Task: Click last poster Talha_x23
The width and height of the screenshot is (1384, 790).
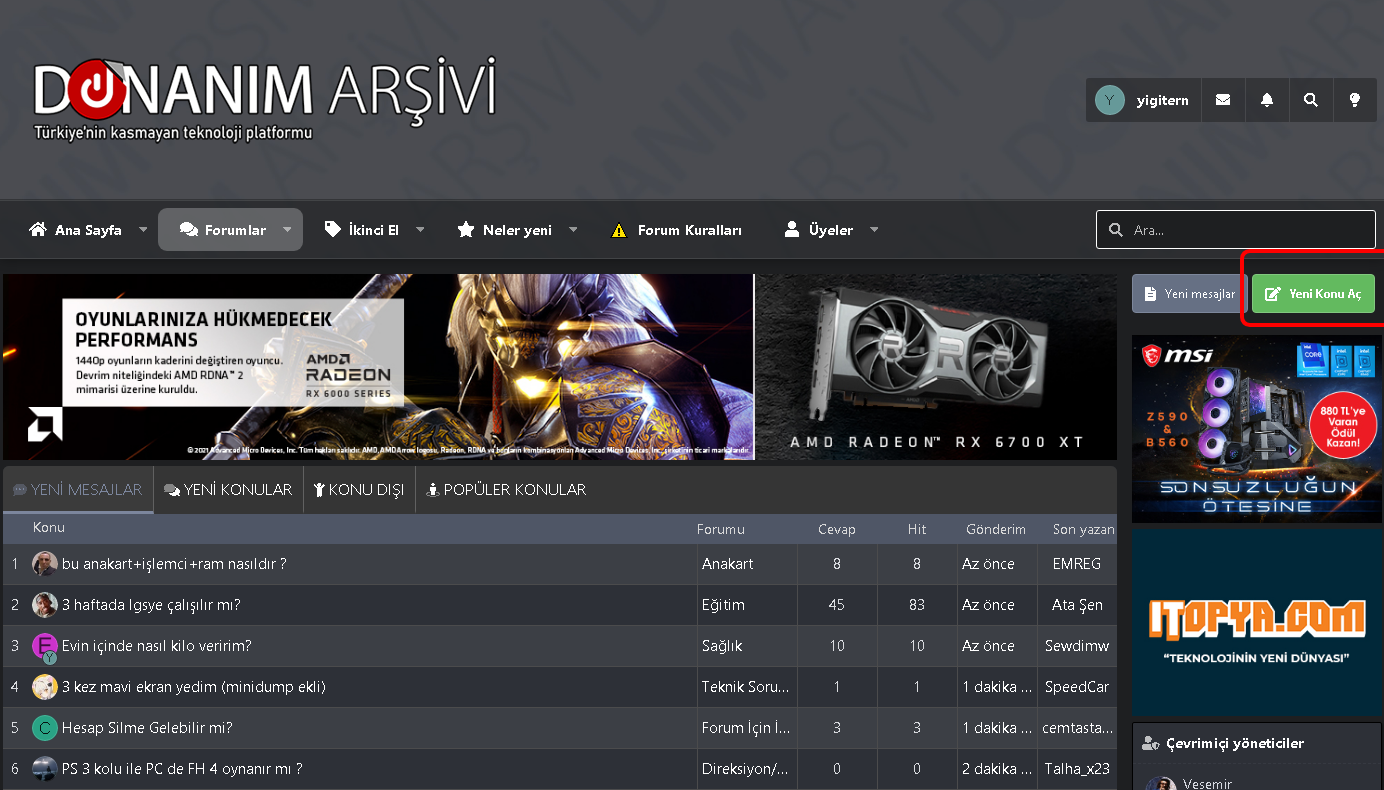Action: 1077,769
